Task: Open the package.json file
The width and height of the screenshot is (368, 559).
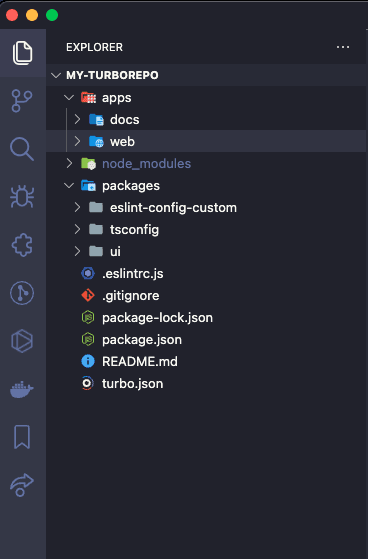Action: pyautogui.click(x=142, y=340)
